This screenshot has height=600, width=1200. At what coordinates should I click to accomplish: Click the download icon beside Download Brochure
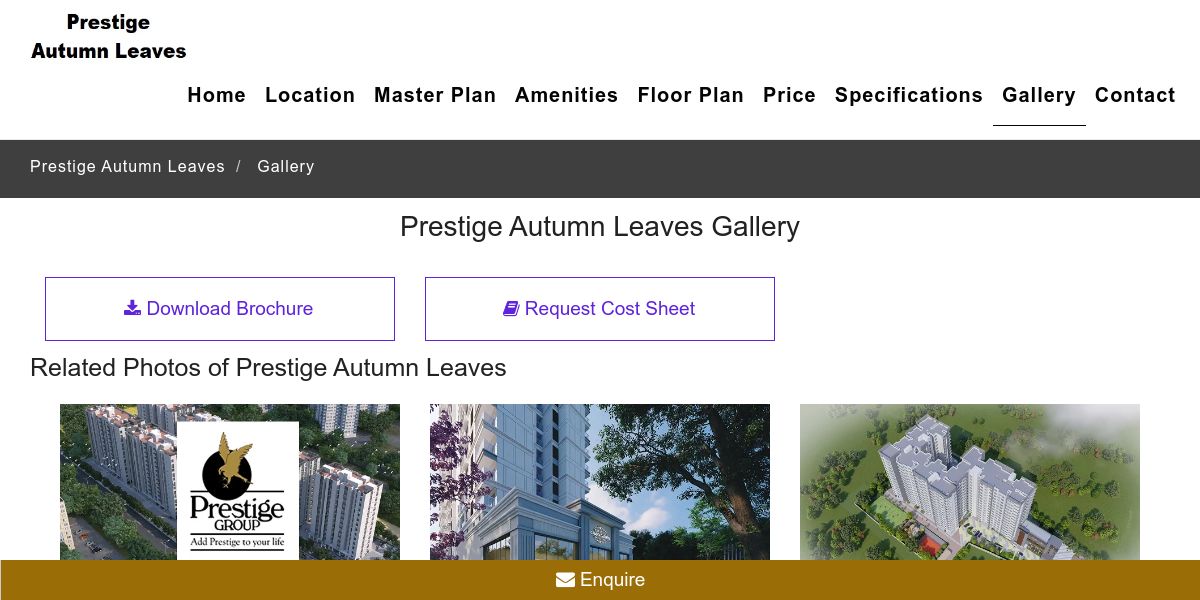[132, 308]
